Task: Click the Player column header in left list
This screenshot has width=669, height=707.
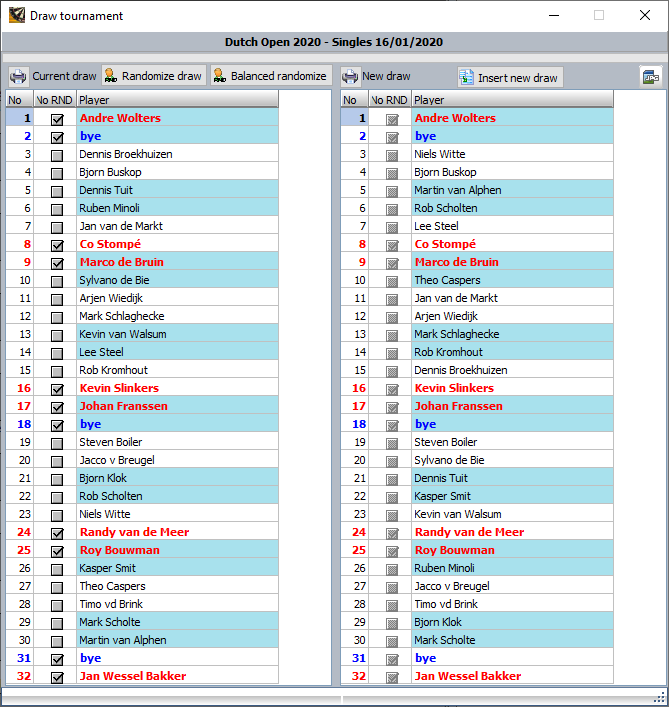Action: (x=177, y=100)
